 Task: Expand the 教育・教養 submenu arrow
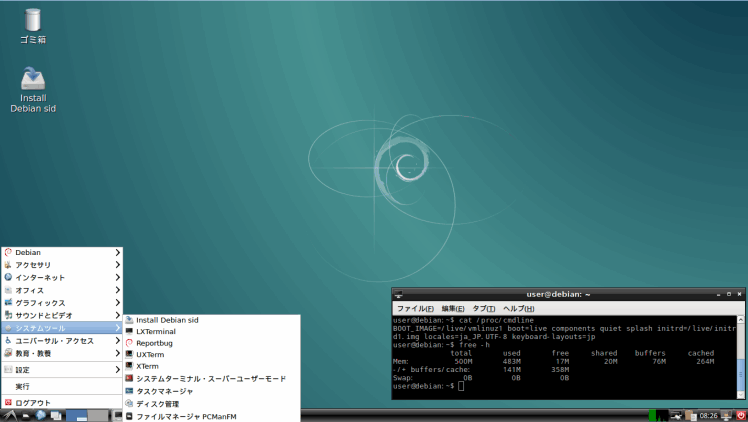point(117,353)
